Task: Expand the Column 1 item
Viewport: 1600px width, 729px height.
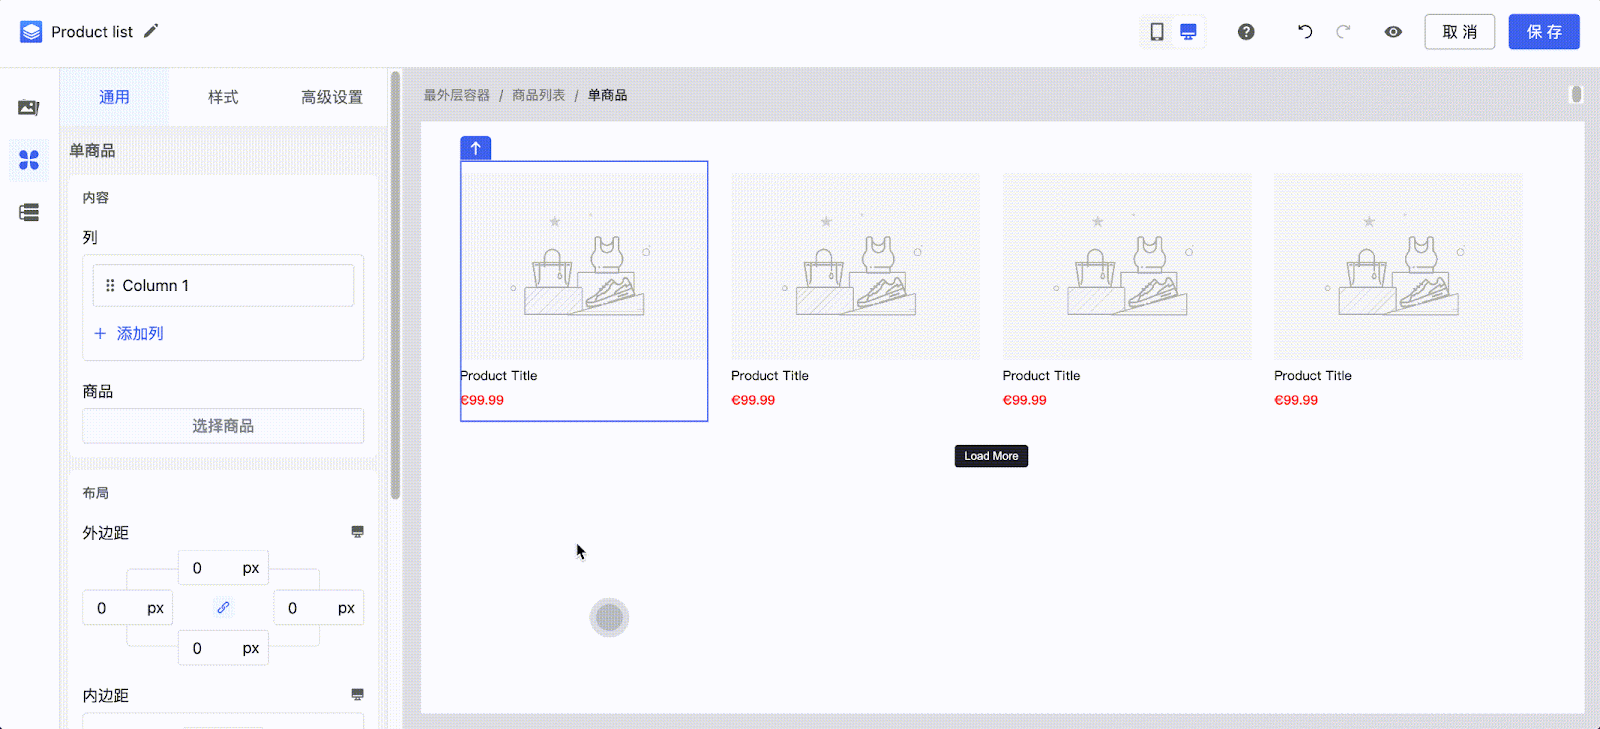Action: click(223, 286)
